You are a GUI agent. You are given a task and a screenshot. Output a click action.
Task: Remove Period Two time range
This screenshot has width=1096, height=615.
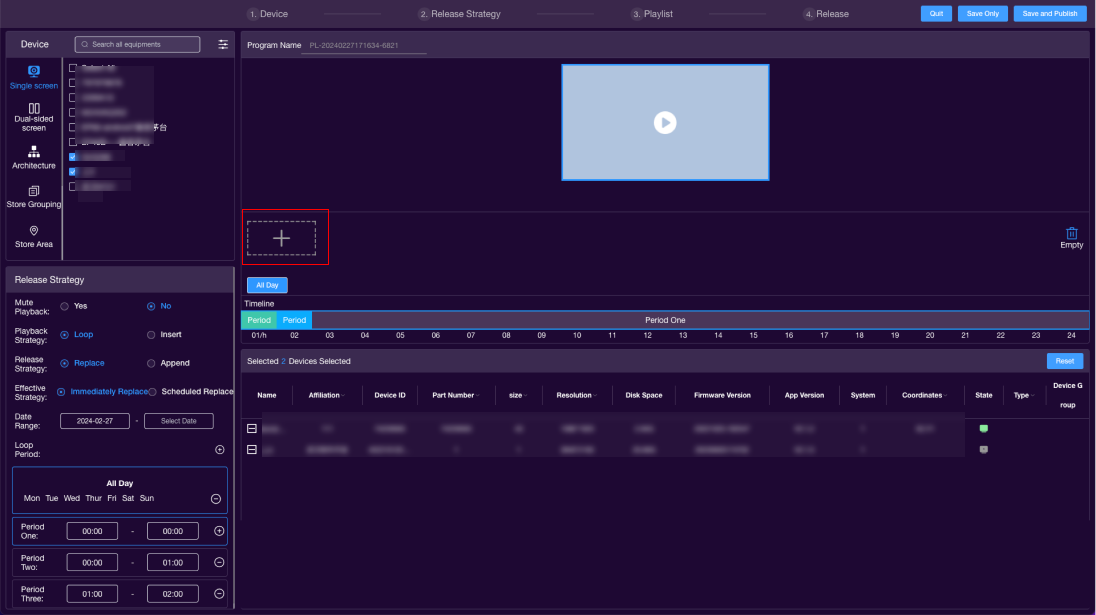pos(219,563)
